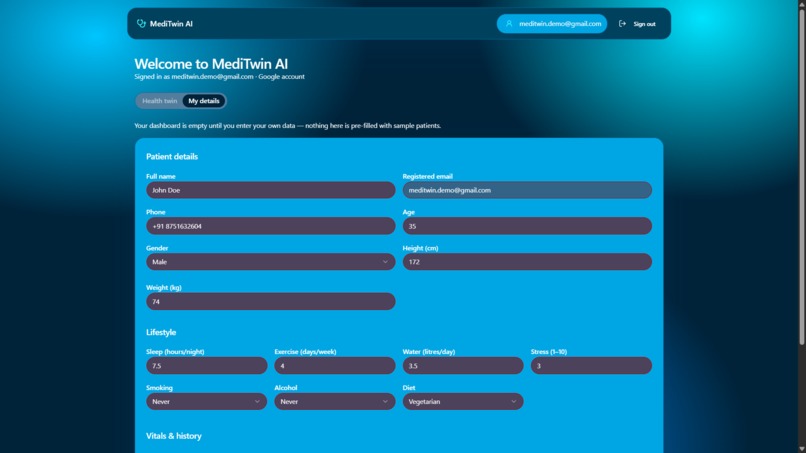Click the Alcohol dropdown chevron
The image size is (806, 453).
(385, 402)
